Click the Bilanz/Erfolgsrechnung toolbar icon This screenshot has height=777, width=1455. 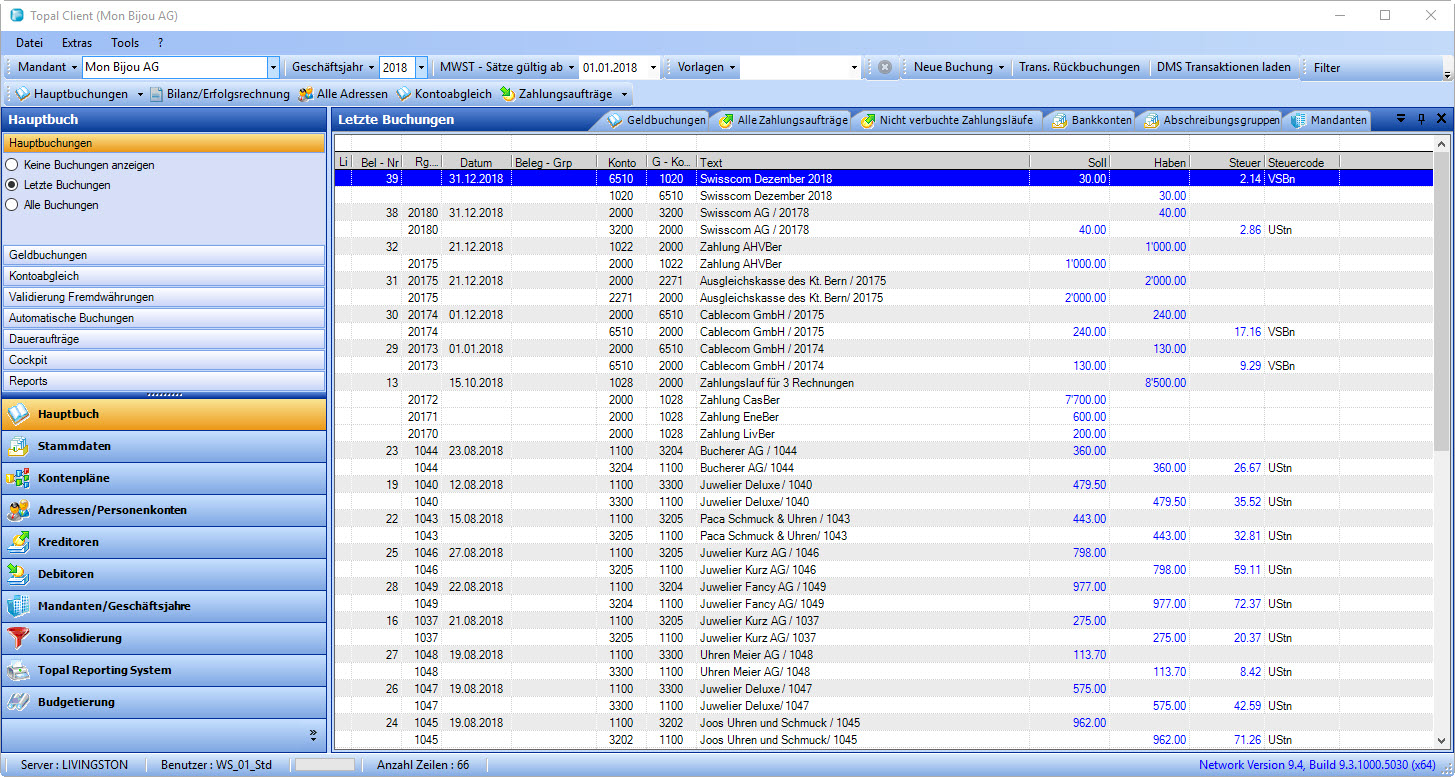156,94
